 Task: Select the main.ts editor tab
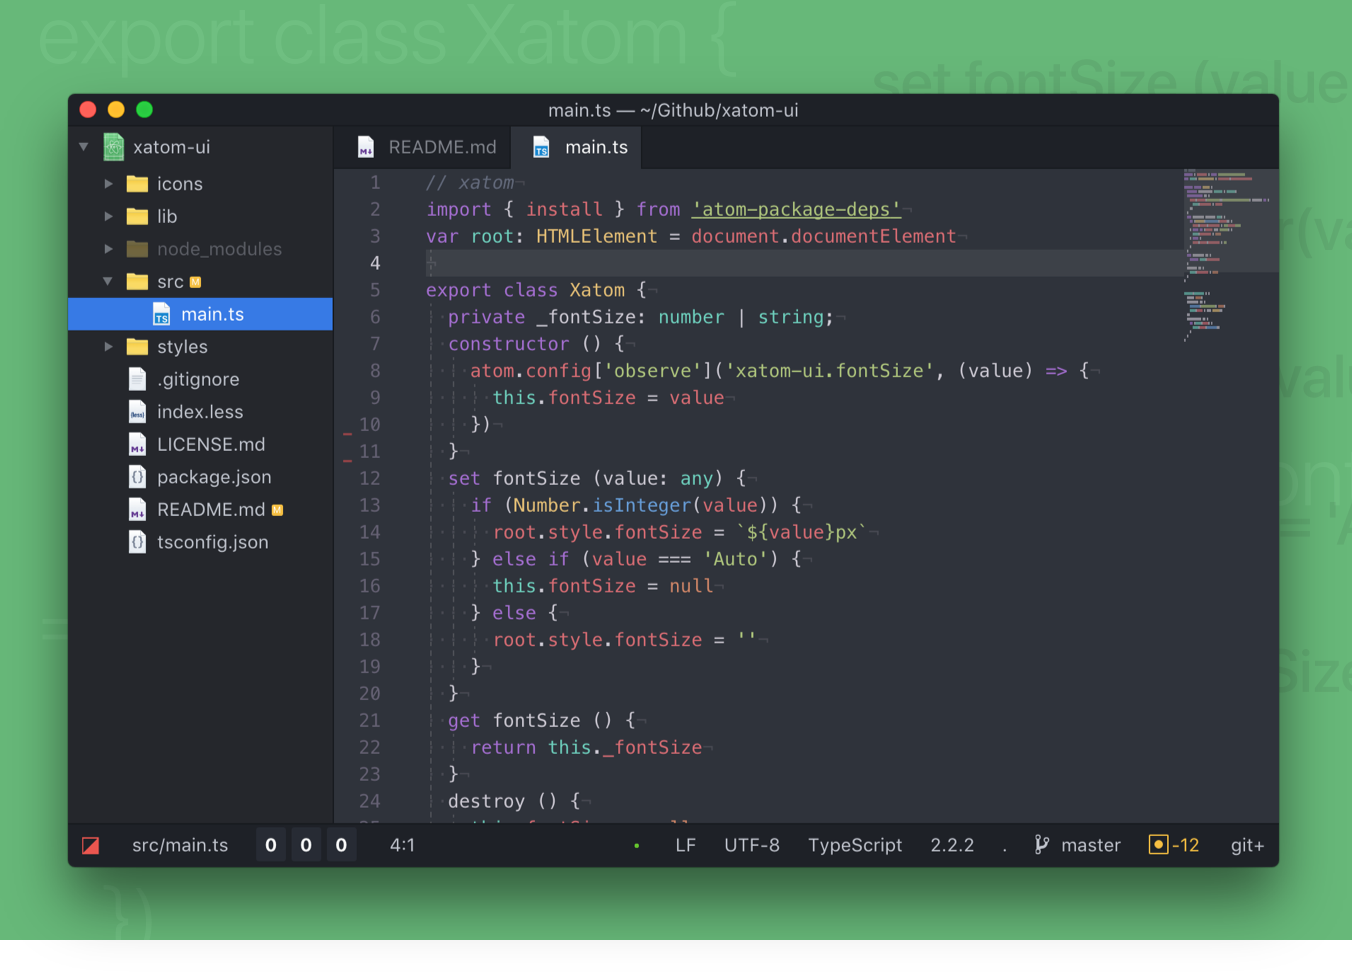click(577, 147)
